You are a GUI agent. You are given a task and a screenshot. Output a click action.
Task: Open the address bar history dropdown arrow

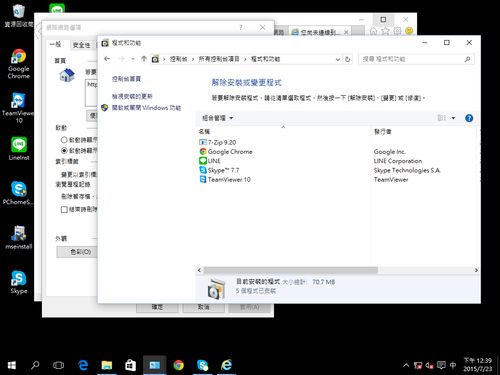click(338, 59)
